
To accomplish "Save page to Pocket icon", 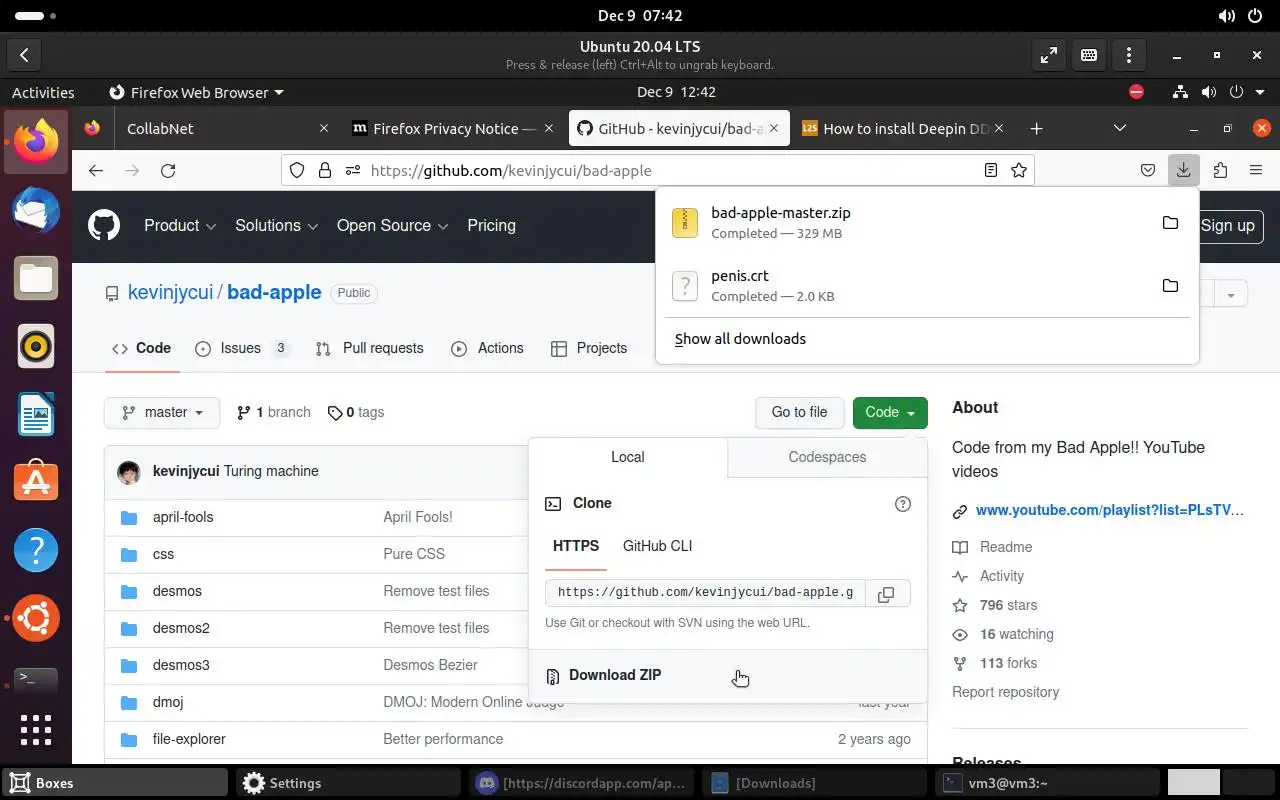I will tap(1148, 170).
